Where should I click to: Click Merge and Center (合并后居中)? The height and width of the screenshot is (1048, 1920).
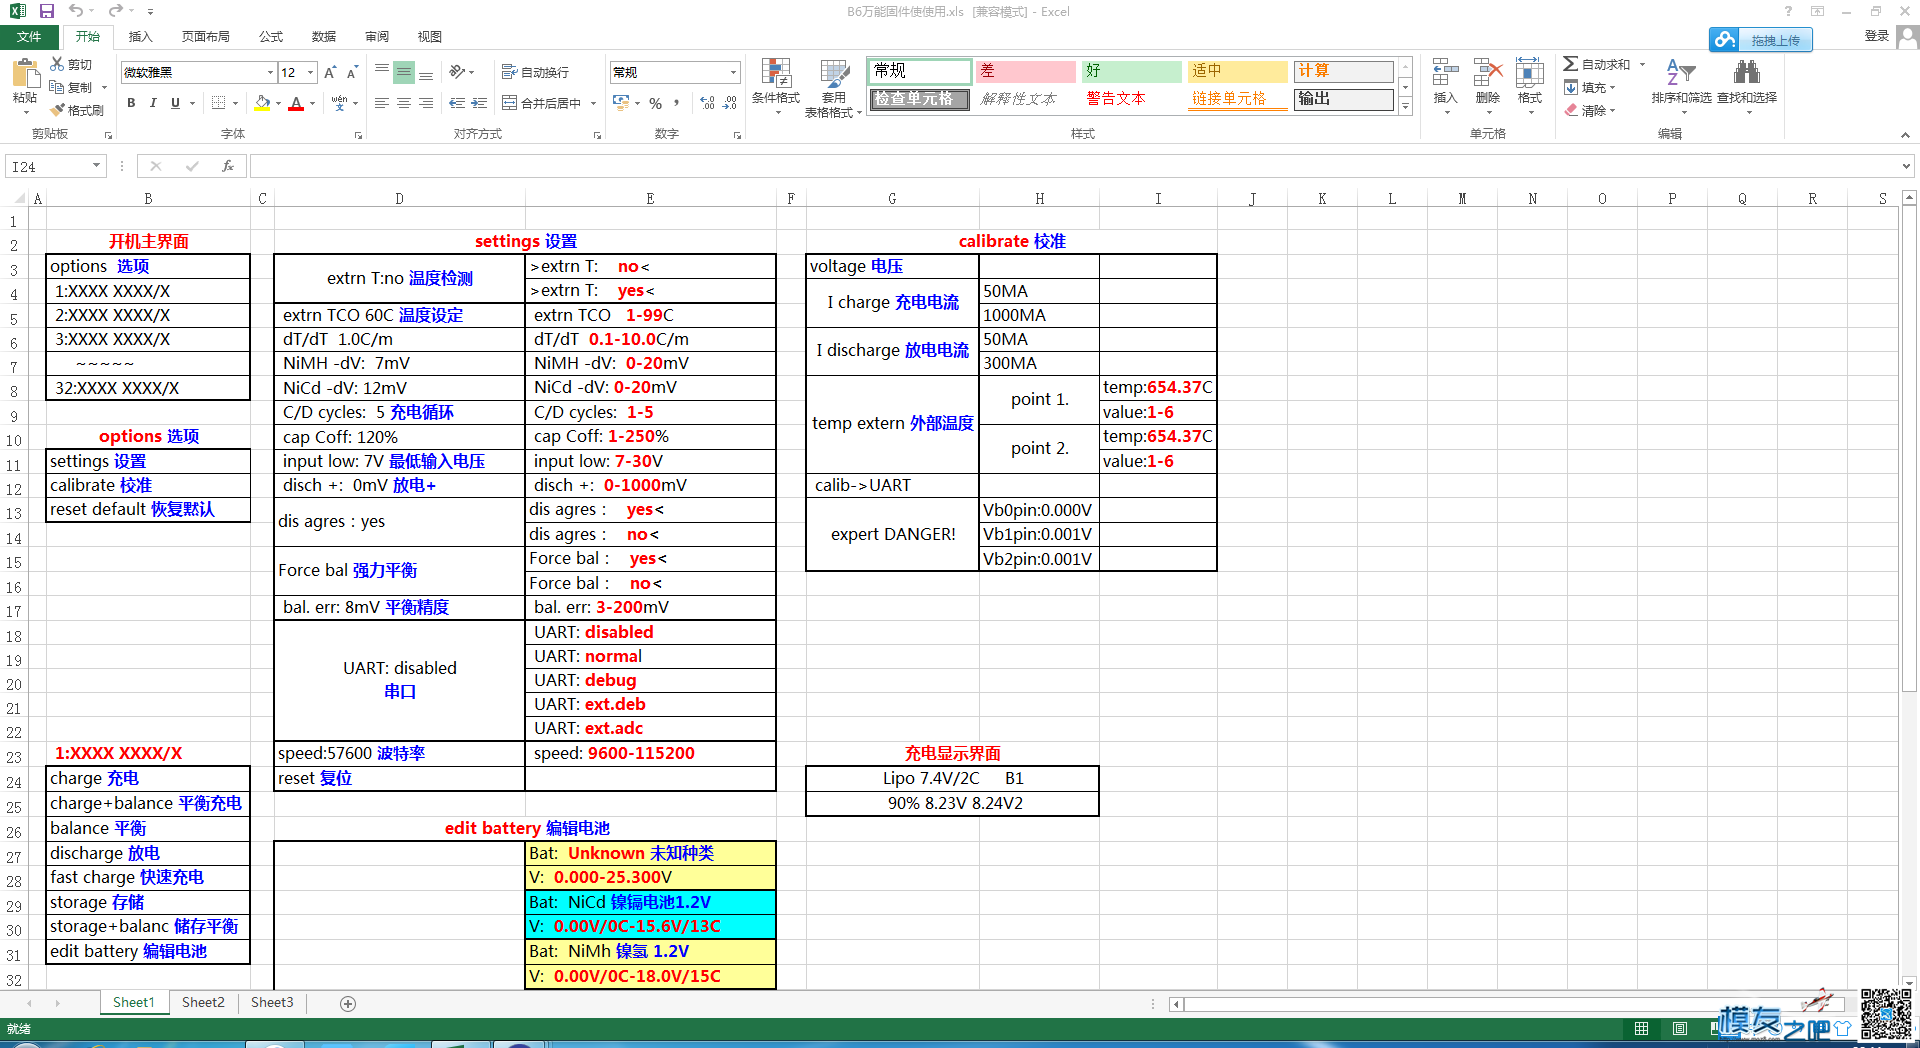pos(541,103)
